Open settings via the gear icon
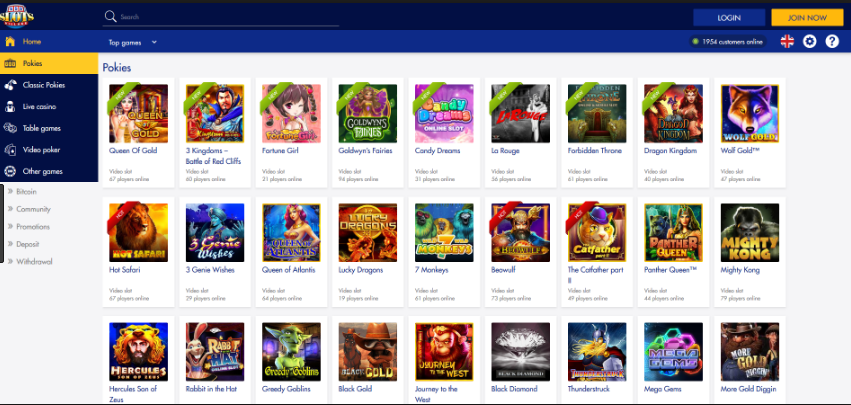The height and width of the screenshot is (405, 851). (809, 41)
